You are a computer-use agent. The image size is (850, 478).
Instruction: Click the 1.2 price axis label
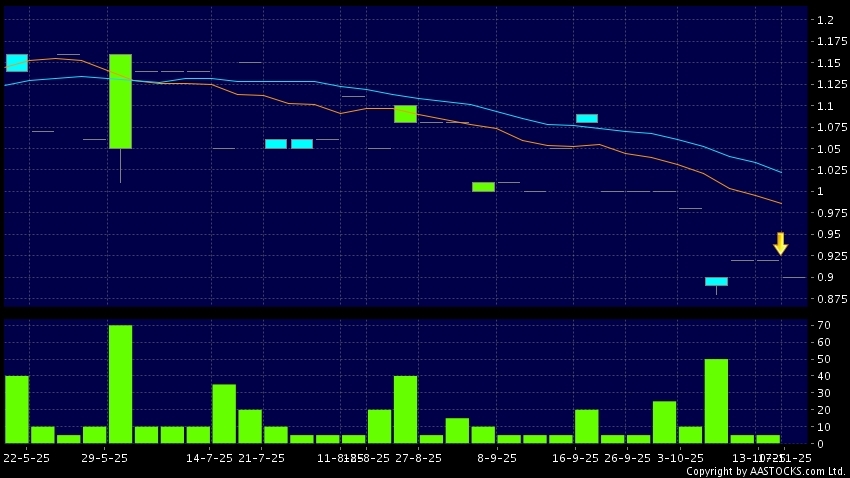825,20
